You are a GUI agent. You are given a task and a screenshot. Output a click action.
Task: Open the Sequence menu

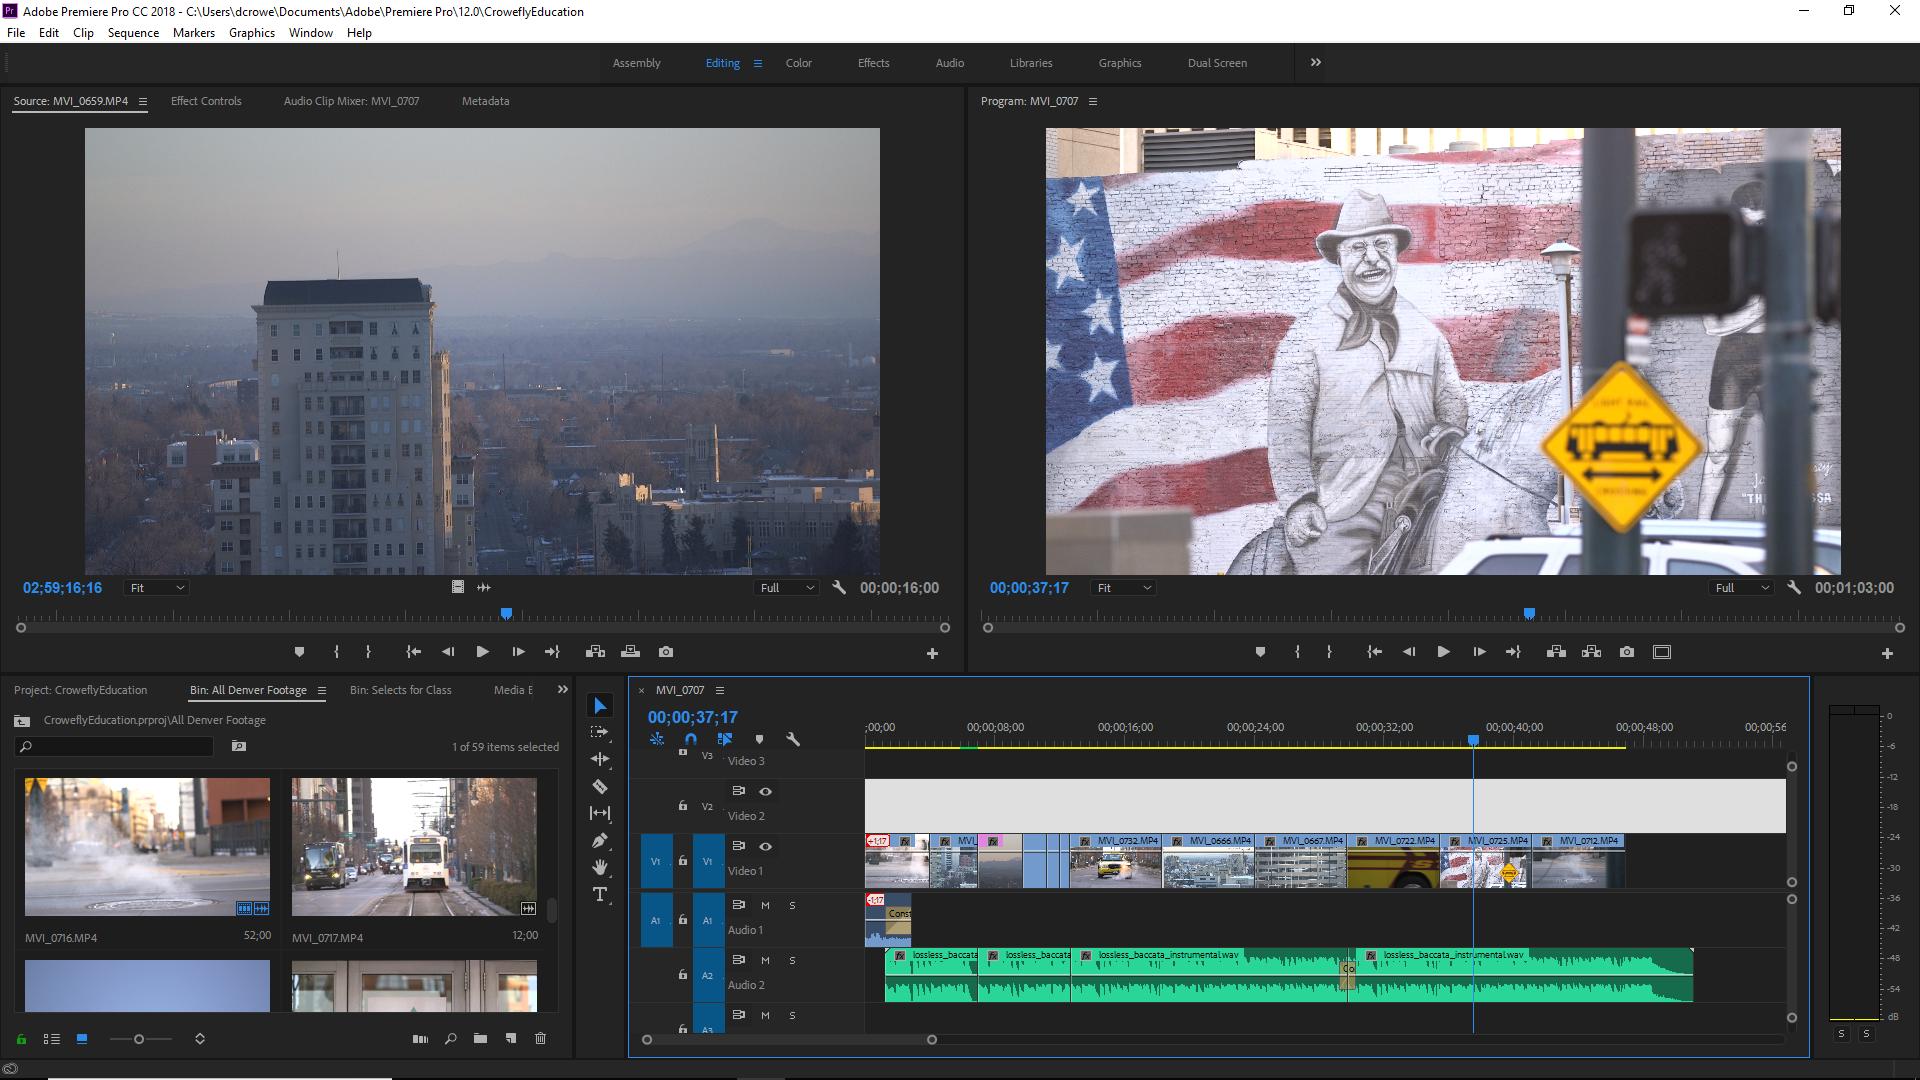point(133,33)
